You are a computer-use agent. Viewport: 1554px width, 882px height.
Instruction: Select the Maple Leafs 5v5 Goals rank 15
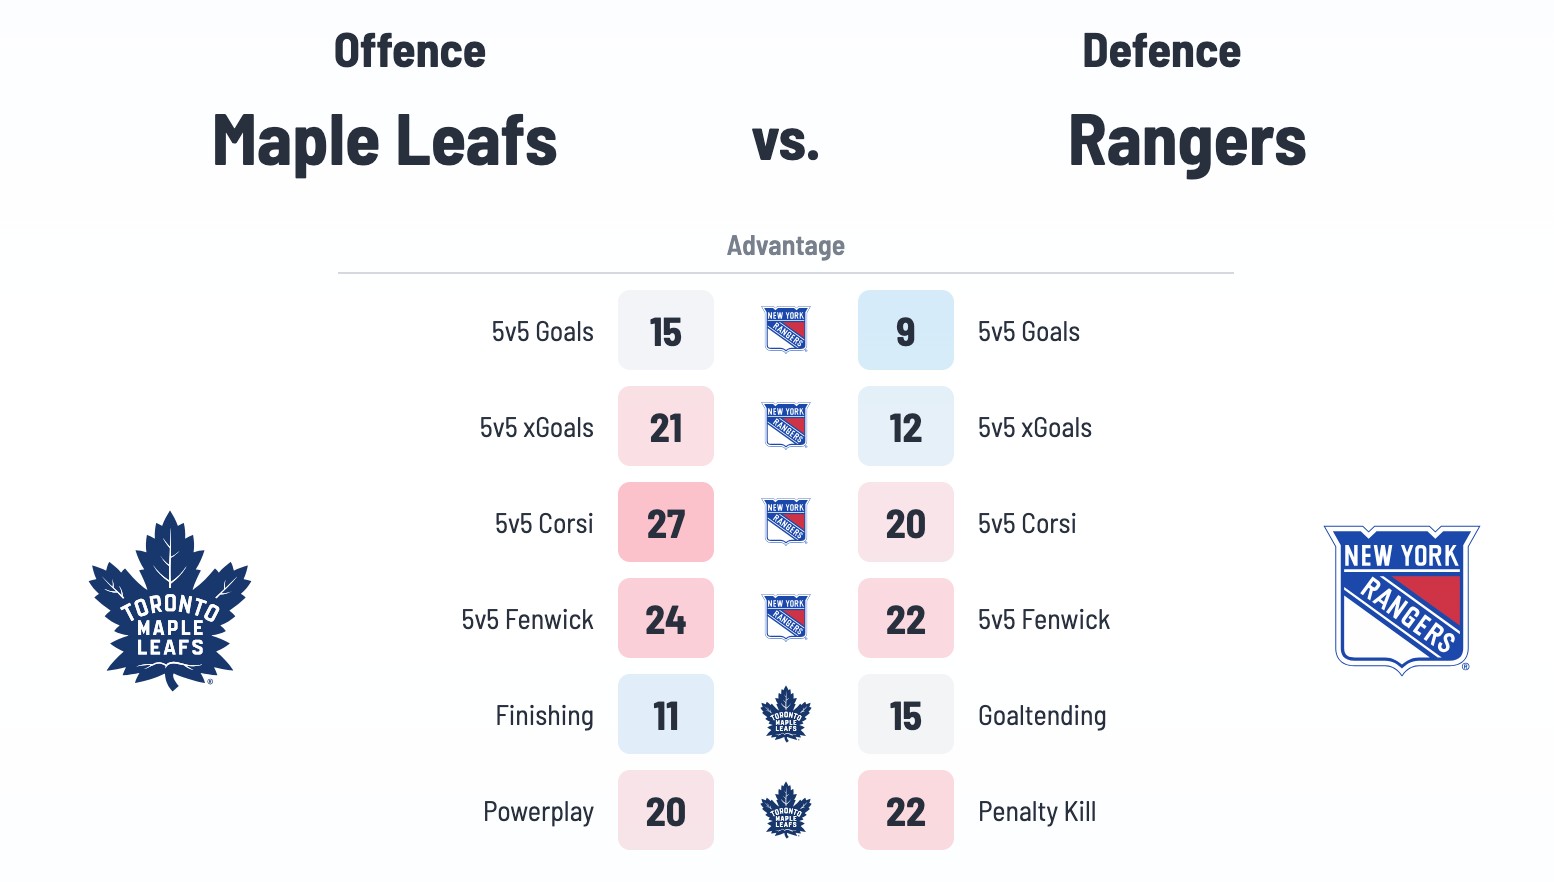666,331
